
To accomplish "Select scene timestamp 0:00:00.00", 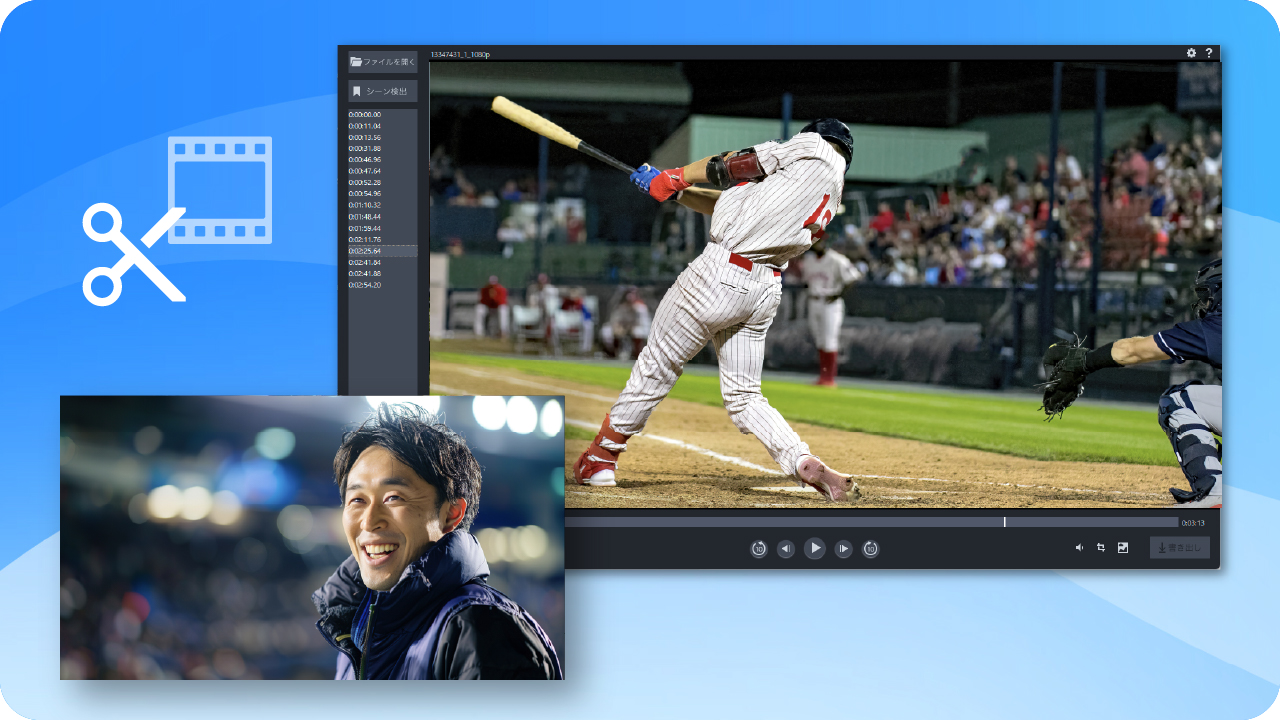I will click(x=365, y=115).
